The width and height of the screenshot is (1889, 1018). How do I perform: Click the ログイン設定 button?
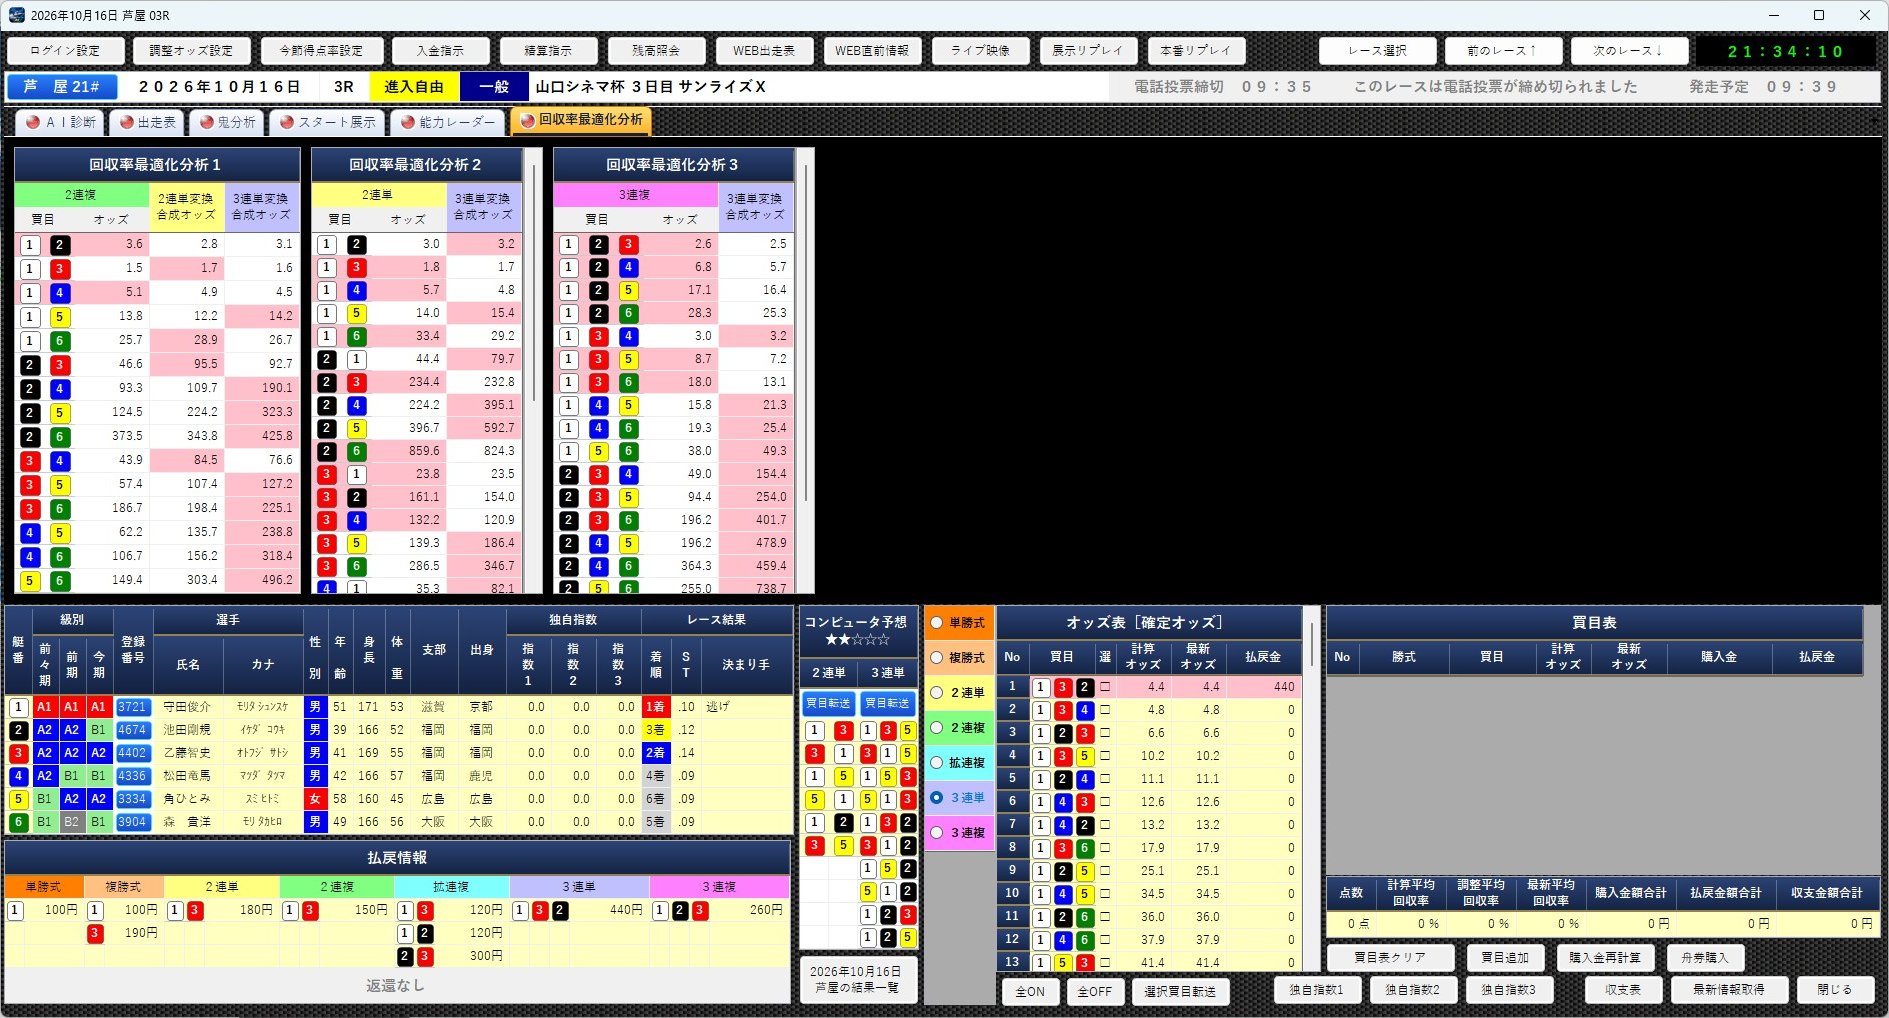65,50
